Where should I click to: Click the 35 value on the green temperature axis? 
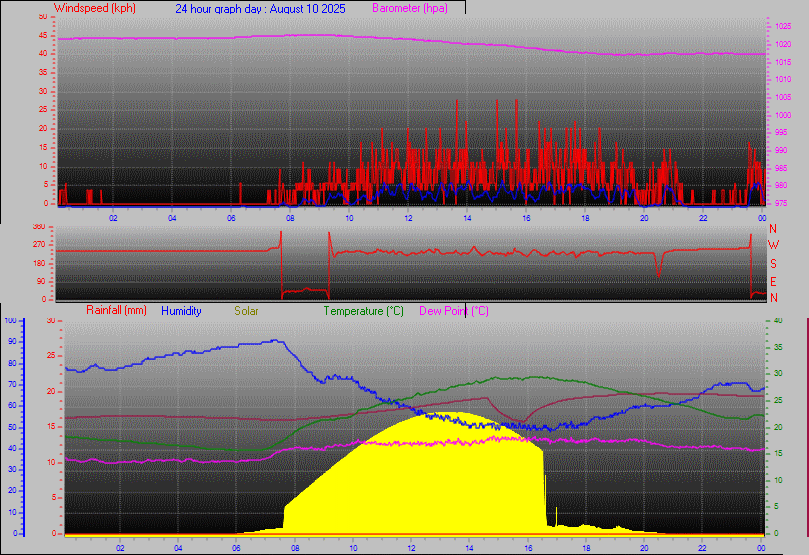pyautogui.click(x=778, y=347)
